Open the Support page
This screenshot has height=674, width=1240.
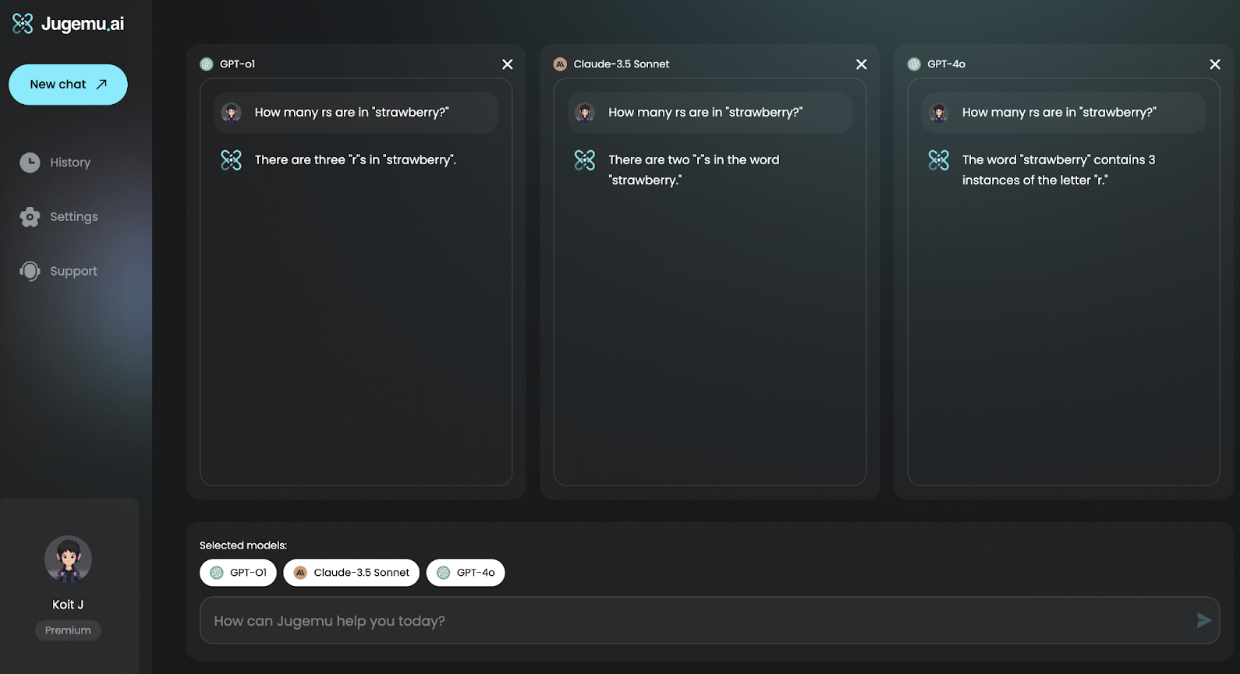[73, 271]
